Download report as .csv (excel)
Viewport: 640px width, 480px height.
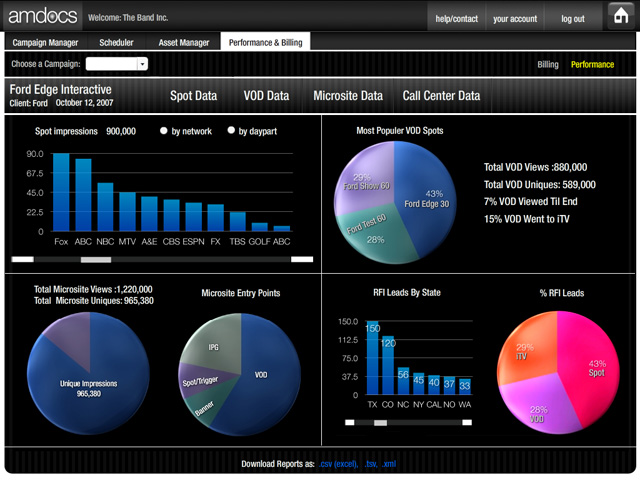tap(338, 464)
